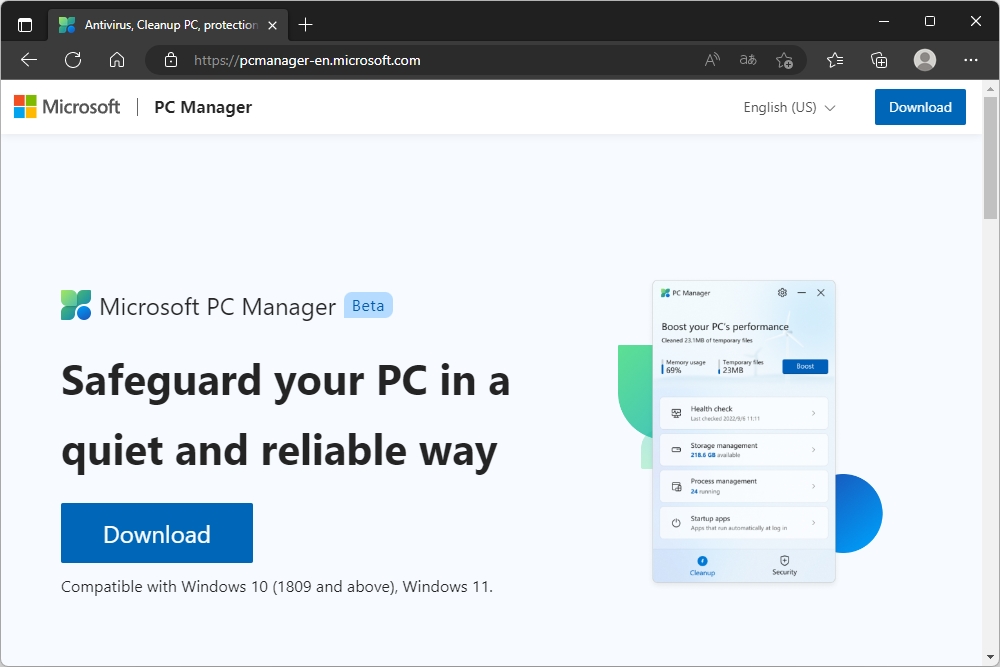View site info lock icon

(x=170, y=60)
